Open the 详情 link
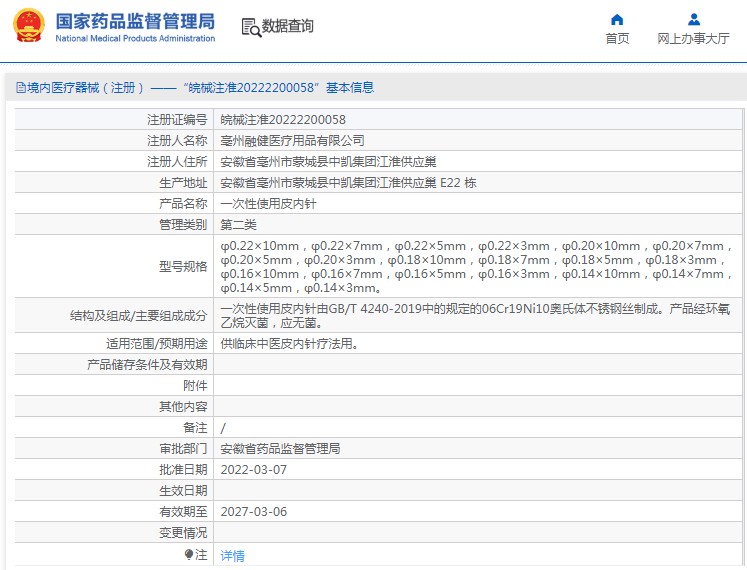This screenshot has height=570, width=747. [x=232, y=556]
